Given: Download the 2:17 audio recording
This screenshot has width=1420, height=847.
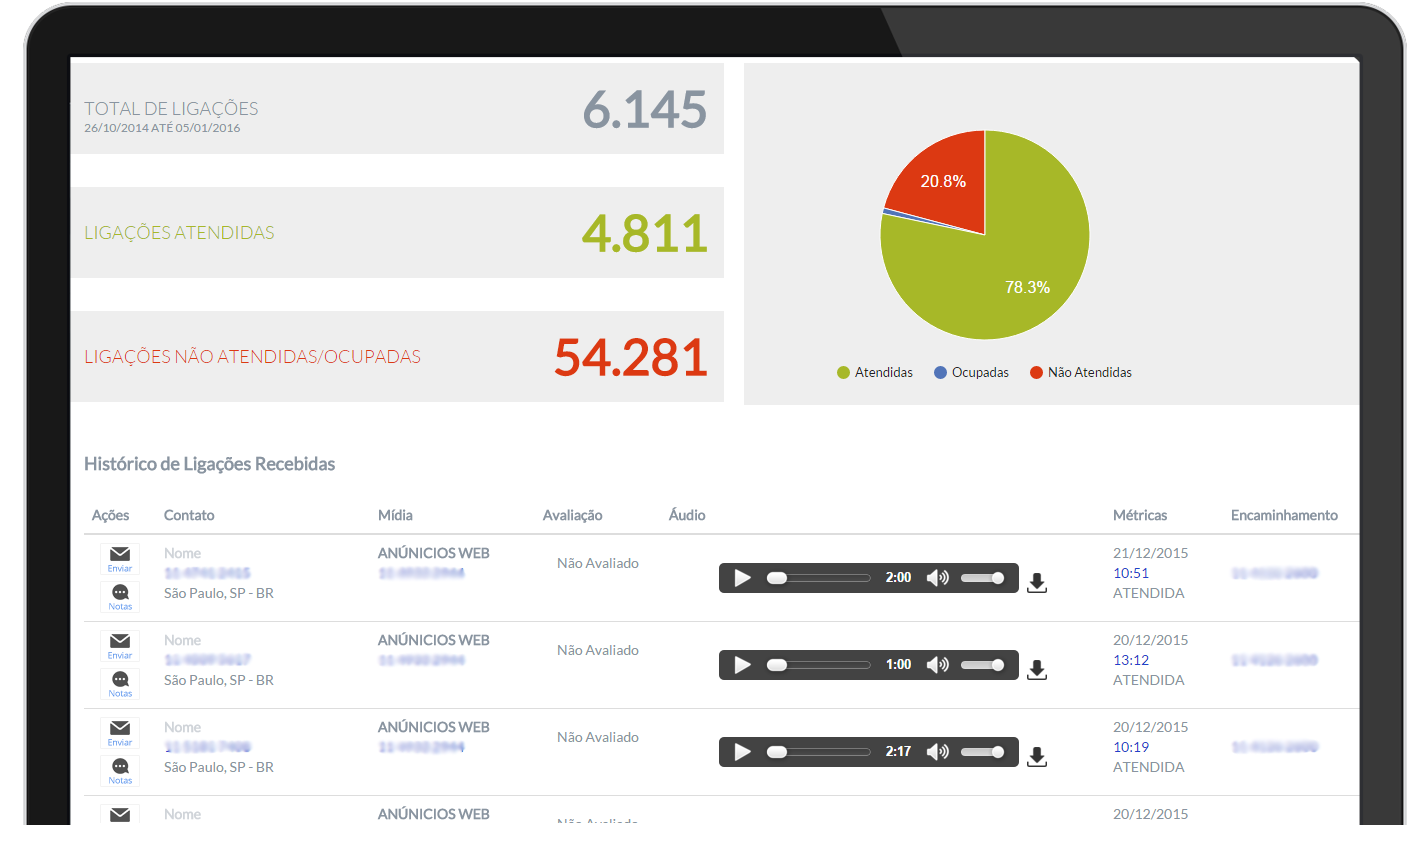Looking at the screenshot, I should click(1037, 757).
